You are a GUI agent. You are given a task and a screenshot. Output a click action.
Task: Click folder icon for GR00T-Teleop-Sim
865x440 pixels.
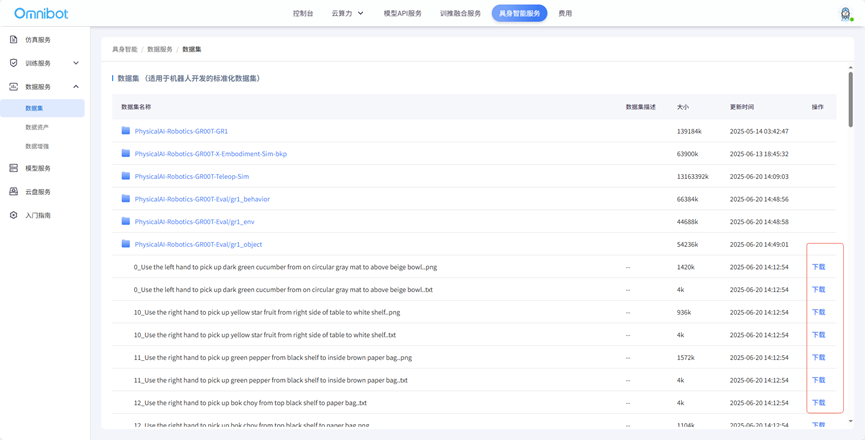[126, 176]
